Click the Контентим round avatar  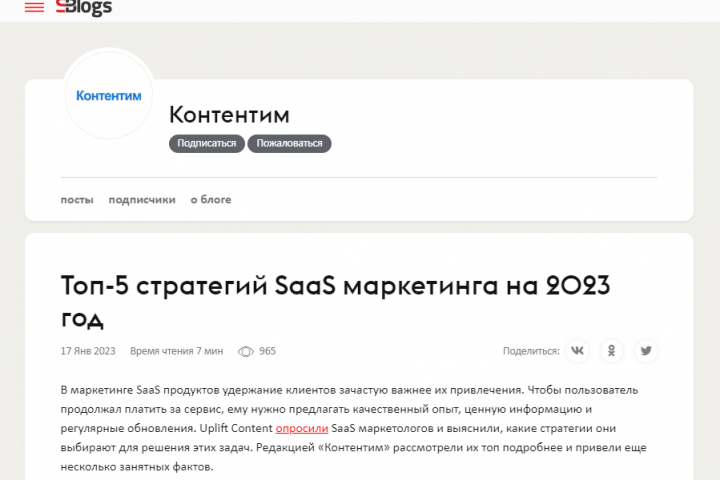tap(109, 95)
